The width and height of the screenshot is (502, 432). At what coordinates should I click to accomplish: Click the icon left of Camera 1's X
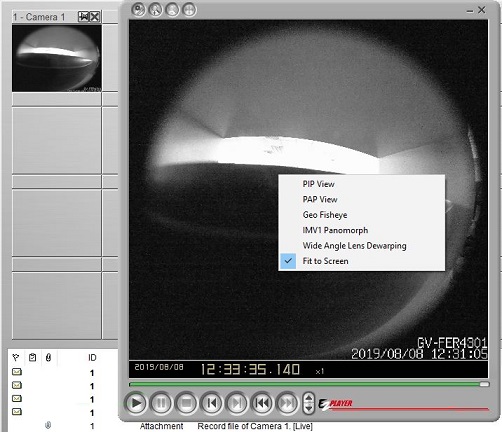(83, 17)
